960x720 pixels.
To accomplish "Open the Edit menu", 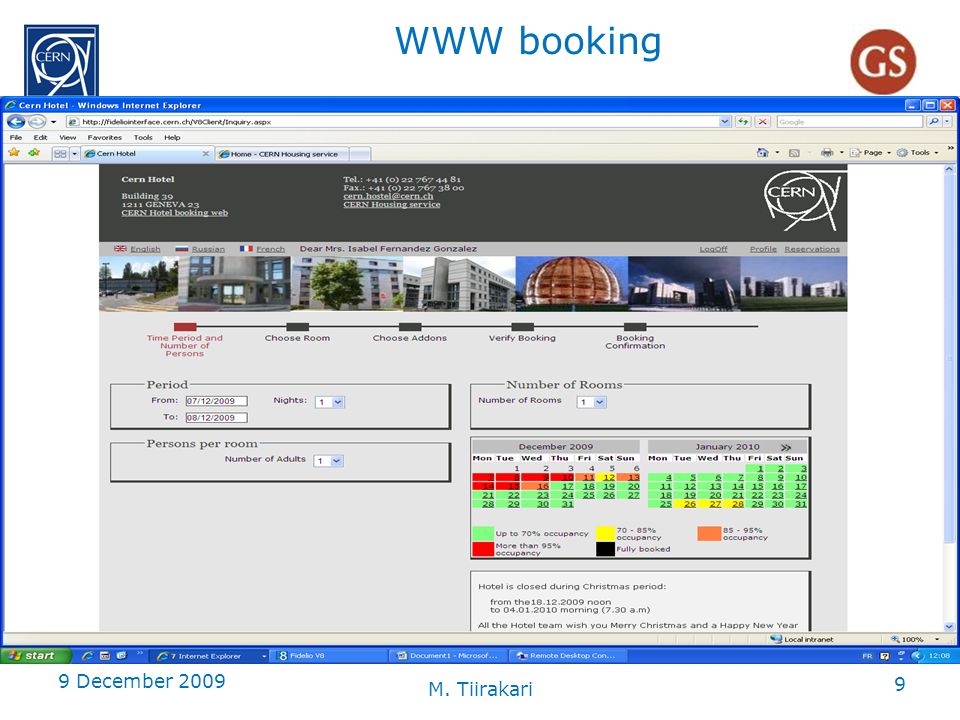I will [40, 137].
